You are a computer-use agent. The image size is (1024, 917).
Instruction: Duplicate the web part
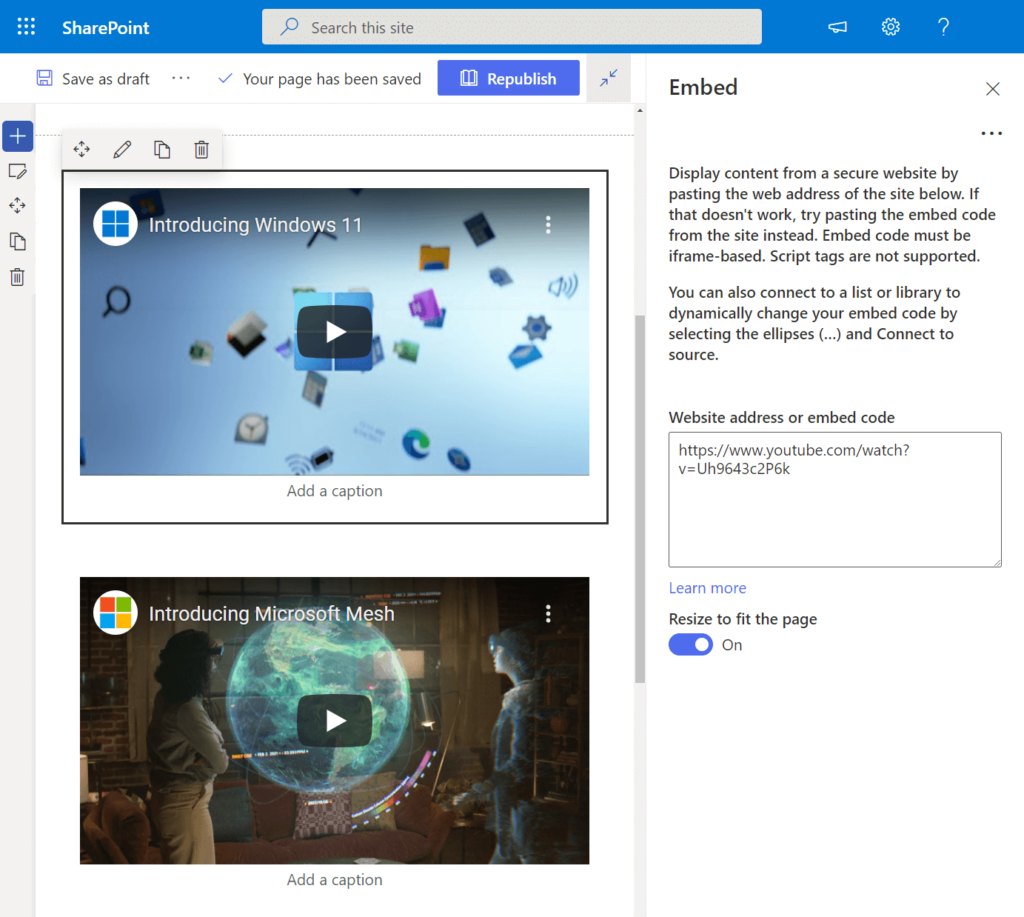(x=162, y=150)
